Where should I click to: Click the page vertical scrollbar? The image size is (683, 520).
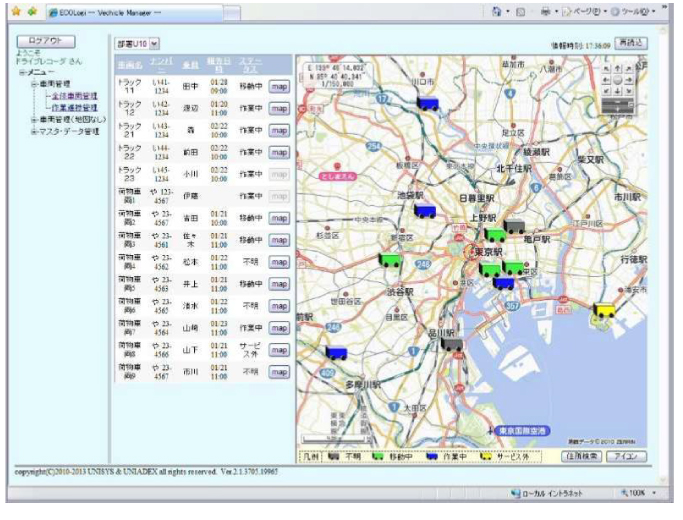coord(663,255)
